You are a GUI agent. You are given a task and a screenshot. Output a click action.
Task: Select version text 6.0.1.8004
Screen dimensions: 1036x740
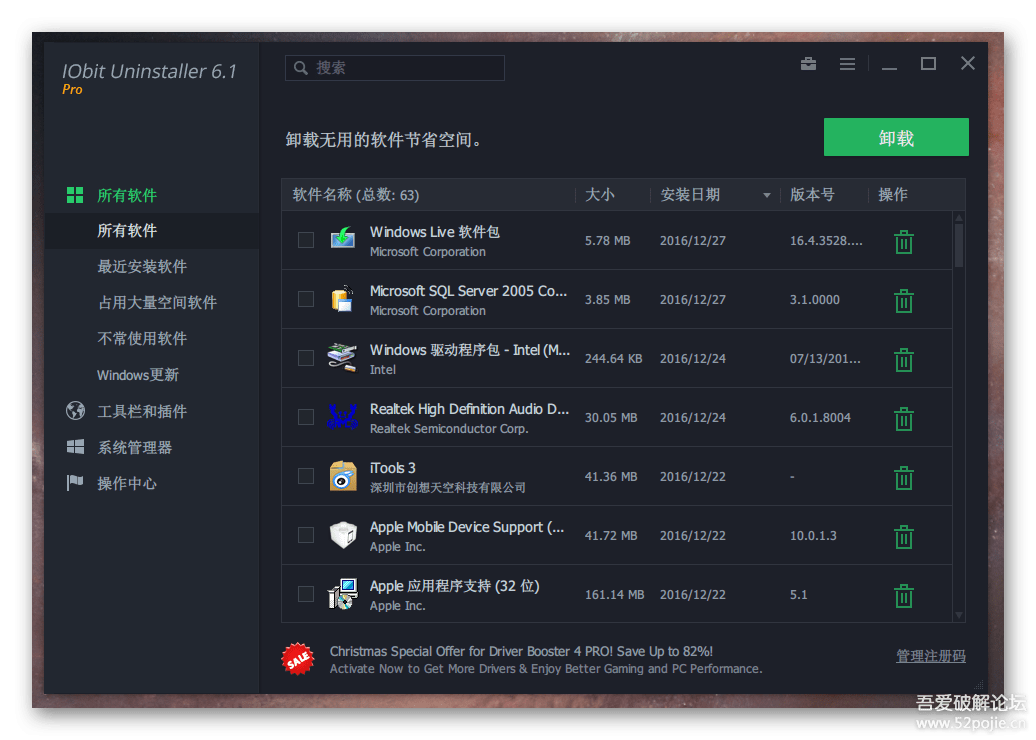pos(820,418)
